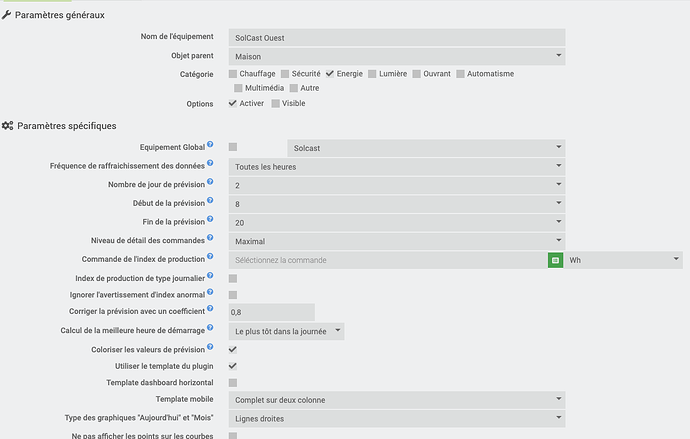Click the coefficient field containing 0,8
The image size is (690, 439).
coord(271,312)
